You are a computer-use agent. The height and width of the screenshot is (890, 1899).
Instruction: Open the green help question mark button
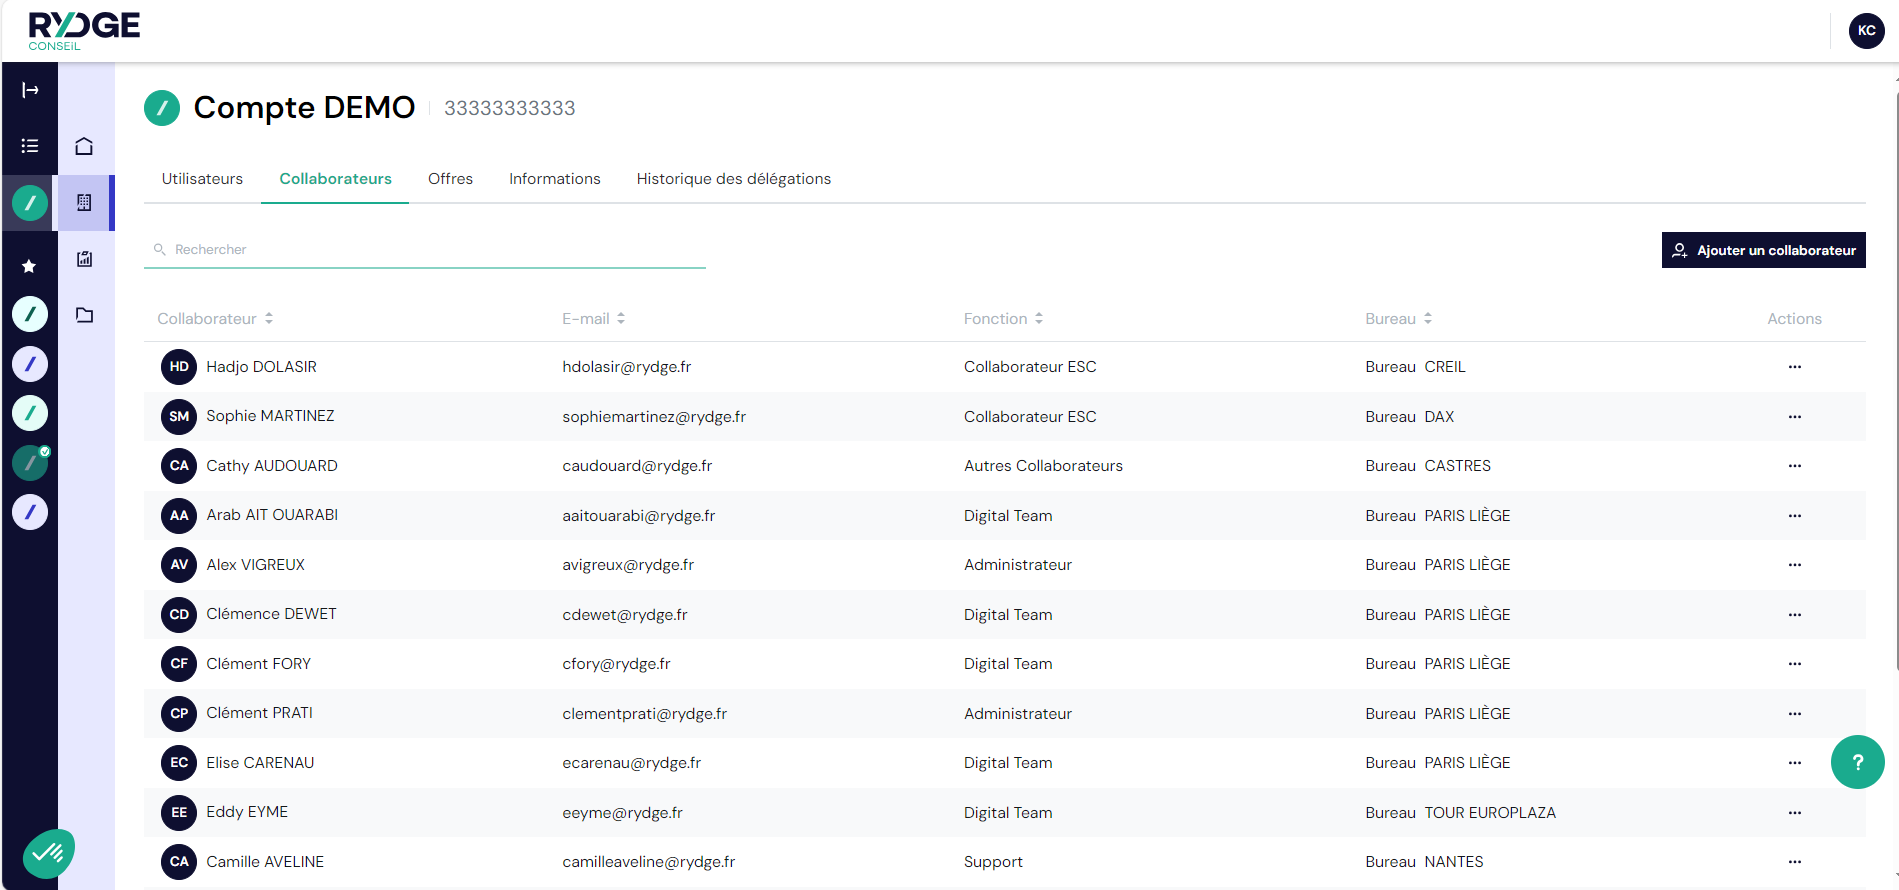pos(1857,762)
